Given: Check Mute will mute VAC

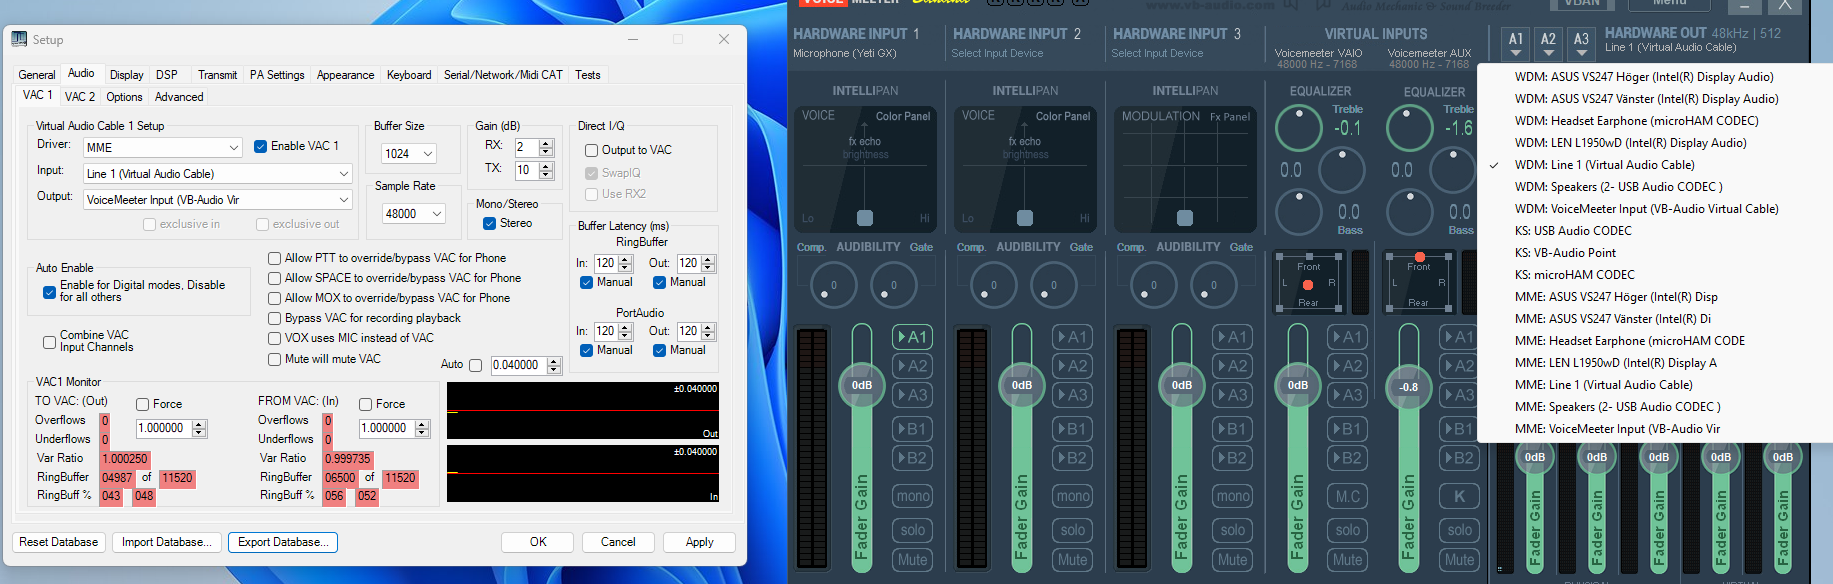Looking at the screenshot, I should pos(274,359).
